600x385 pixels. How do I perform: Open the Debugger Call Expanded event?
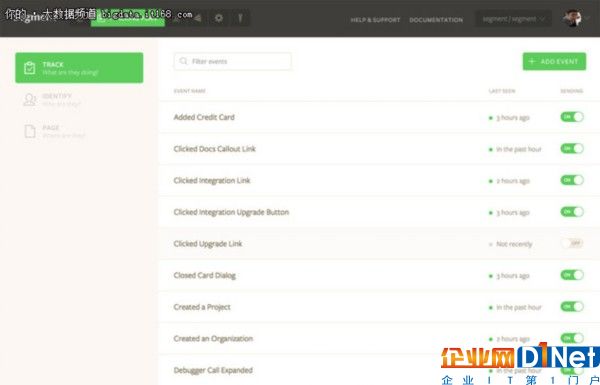coord(213,370)
